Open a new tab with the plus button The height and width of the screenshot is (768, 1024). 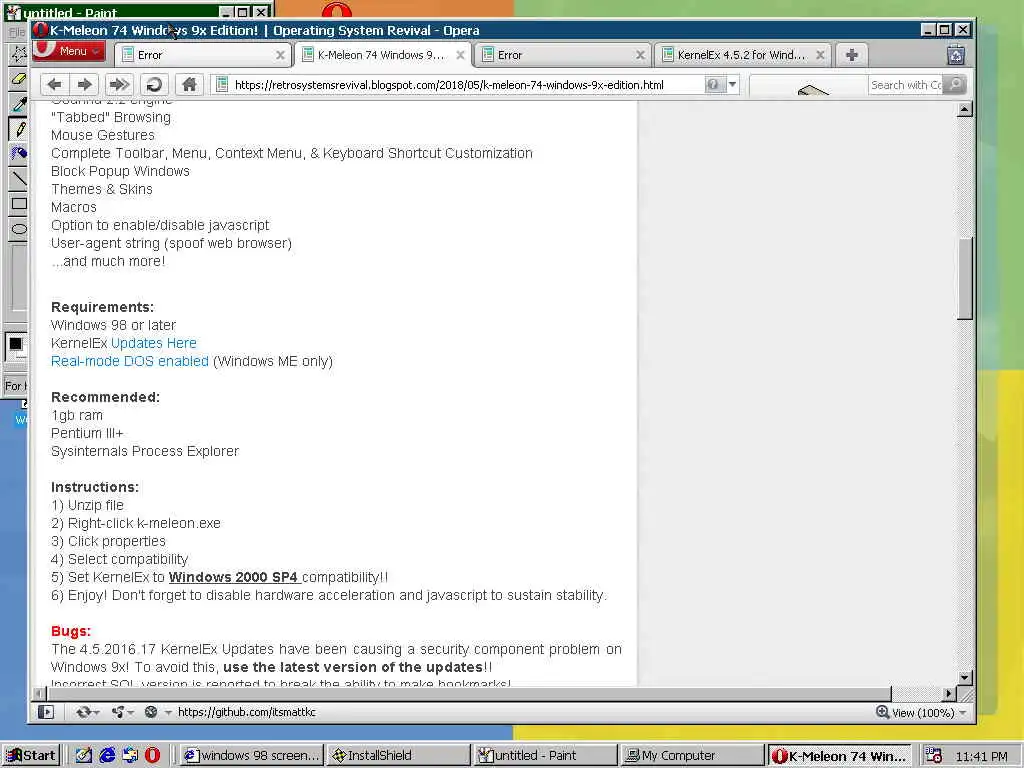click(x=852, y=55)
